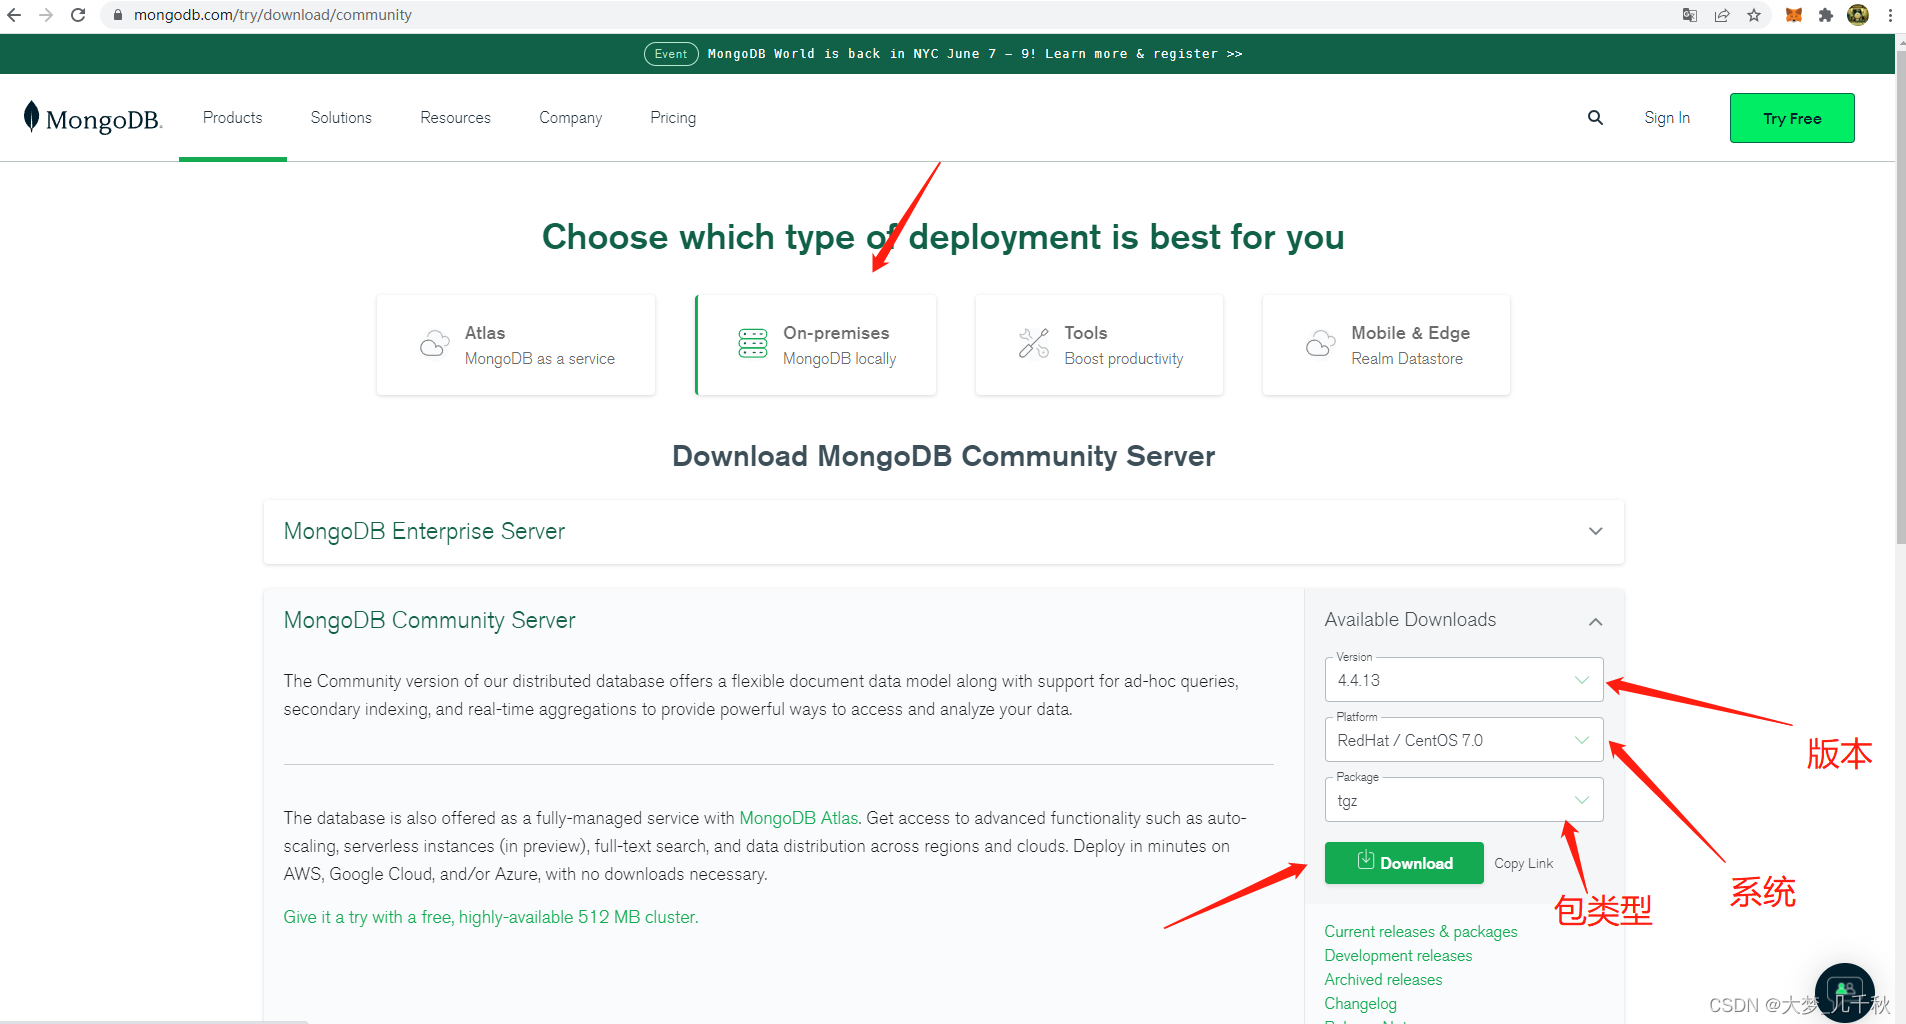The width and height of the screenshot is (1906, 1024).
Task: Collapse the Available Downloads panel
Action: tap(1595, 621)
